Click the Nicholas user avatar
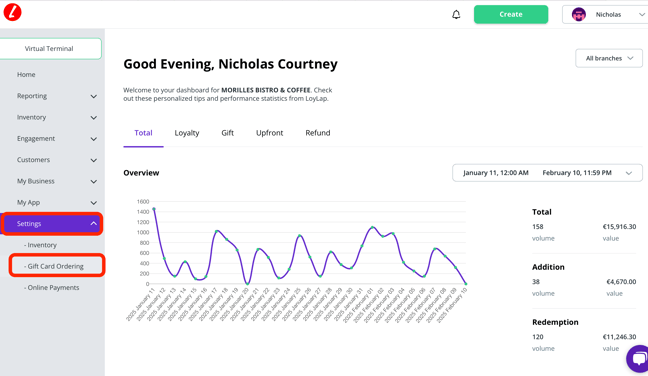Image resolution: width=648 pixels, height=376 pixels. [x=579, y=14]
